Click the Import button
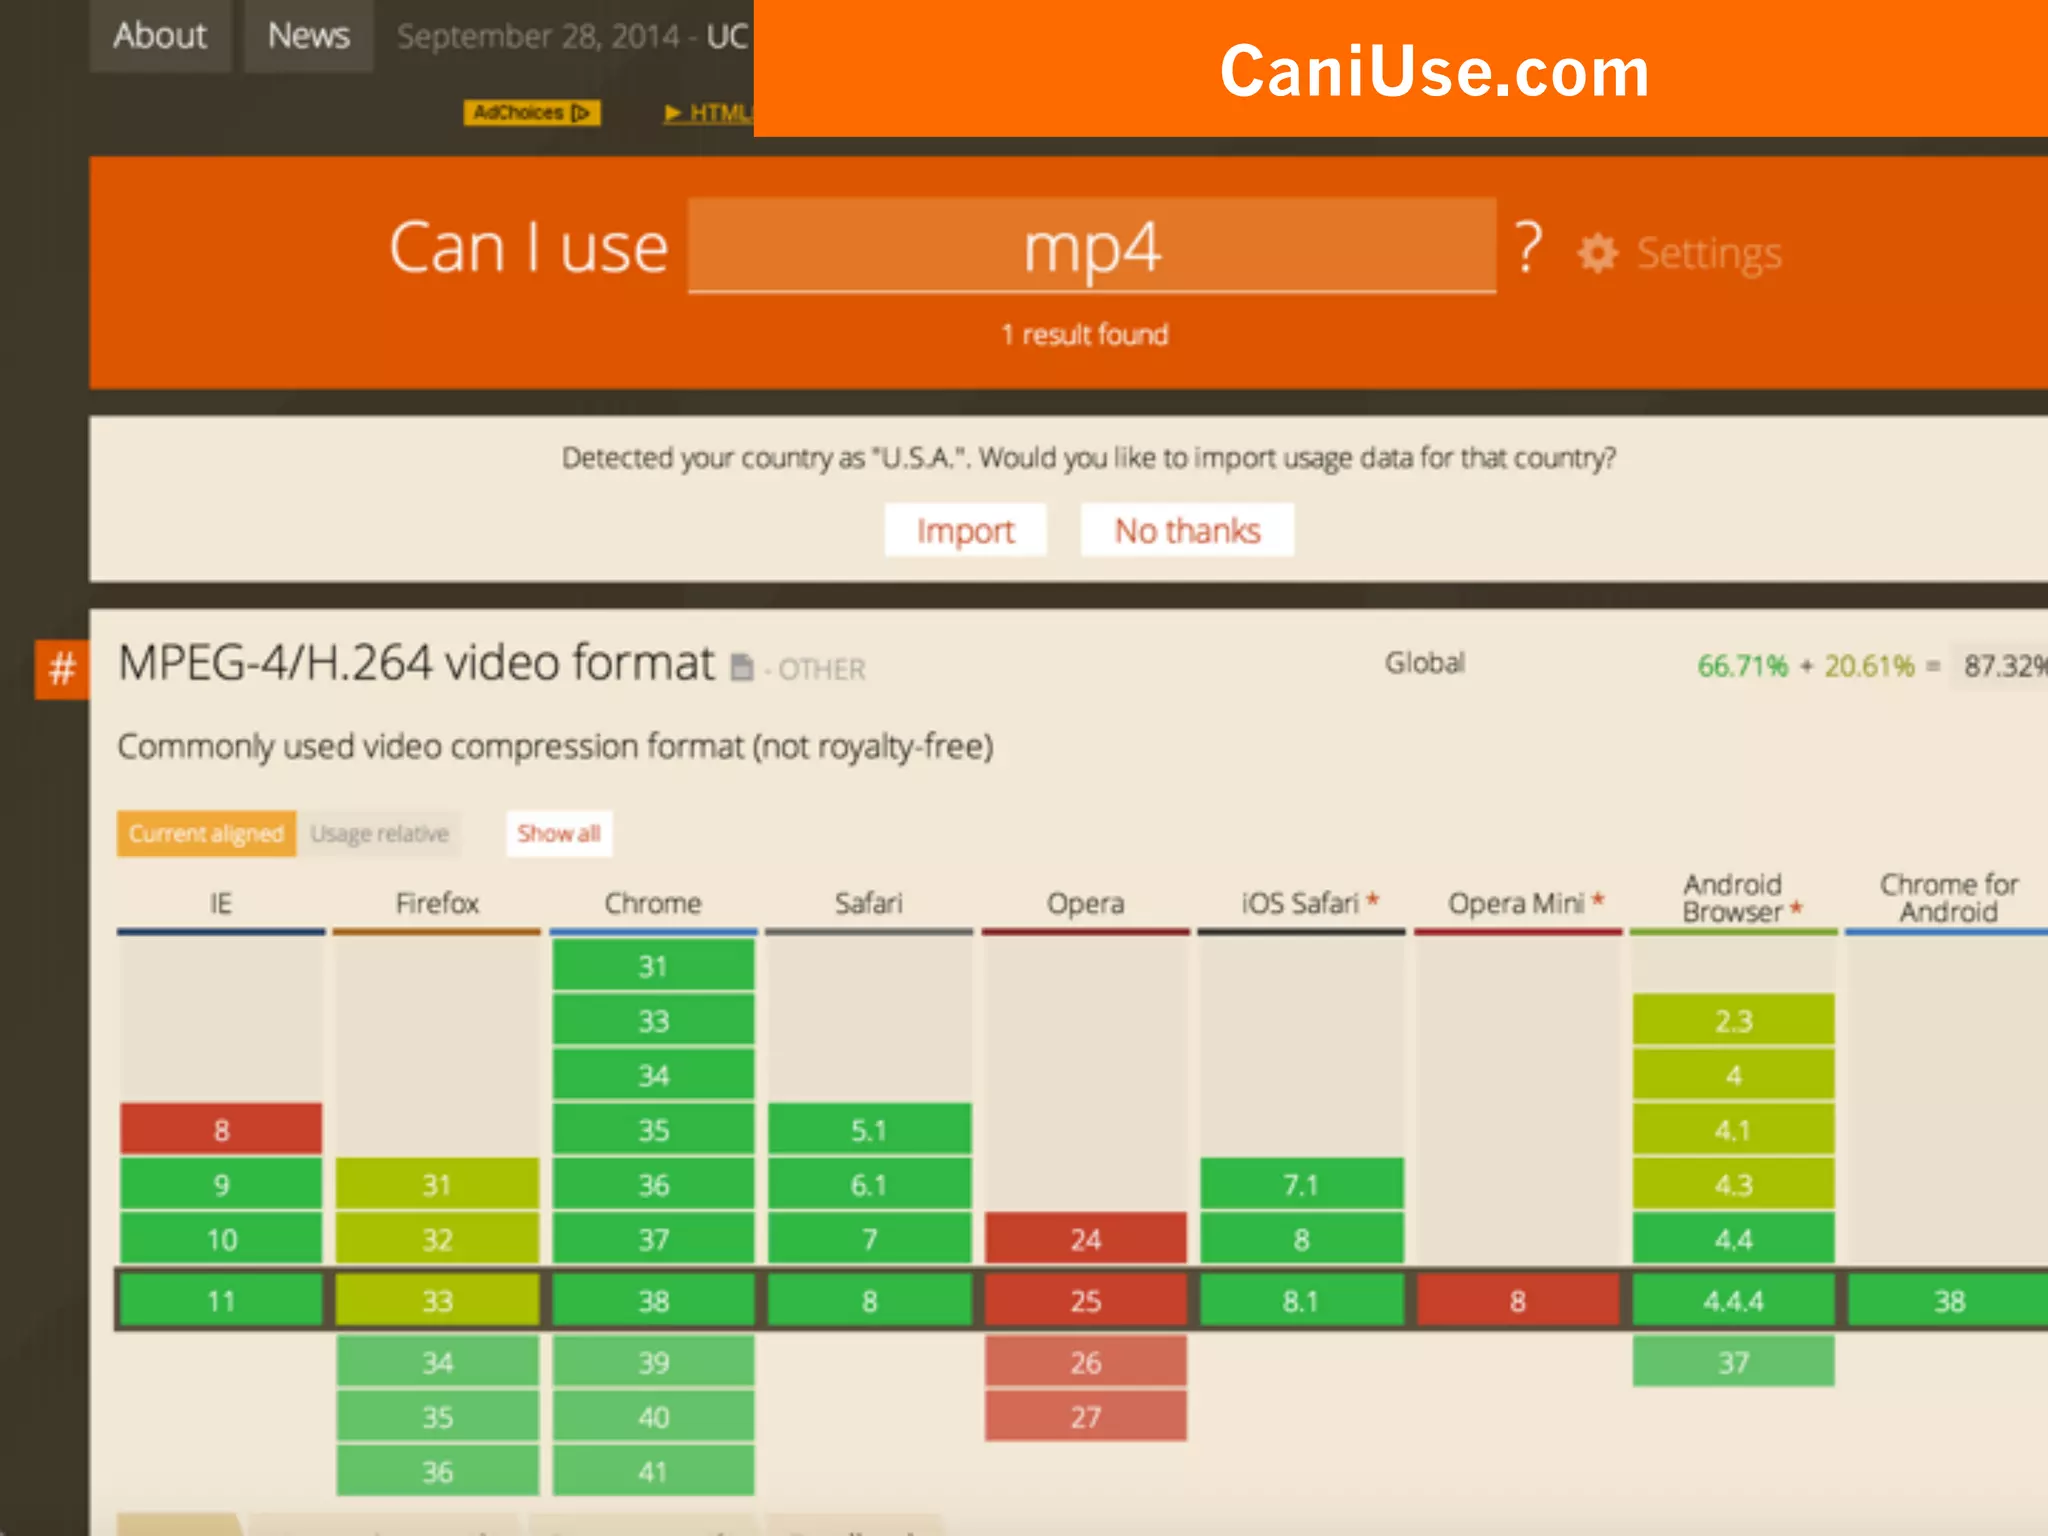2048x1536 pixels. click(965, 530)
